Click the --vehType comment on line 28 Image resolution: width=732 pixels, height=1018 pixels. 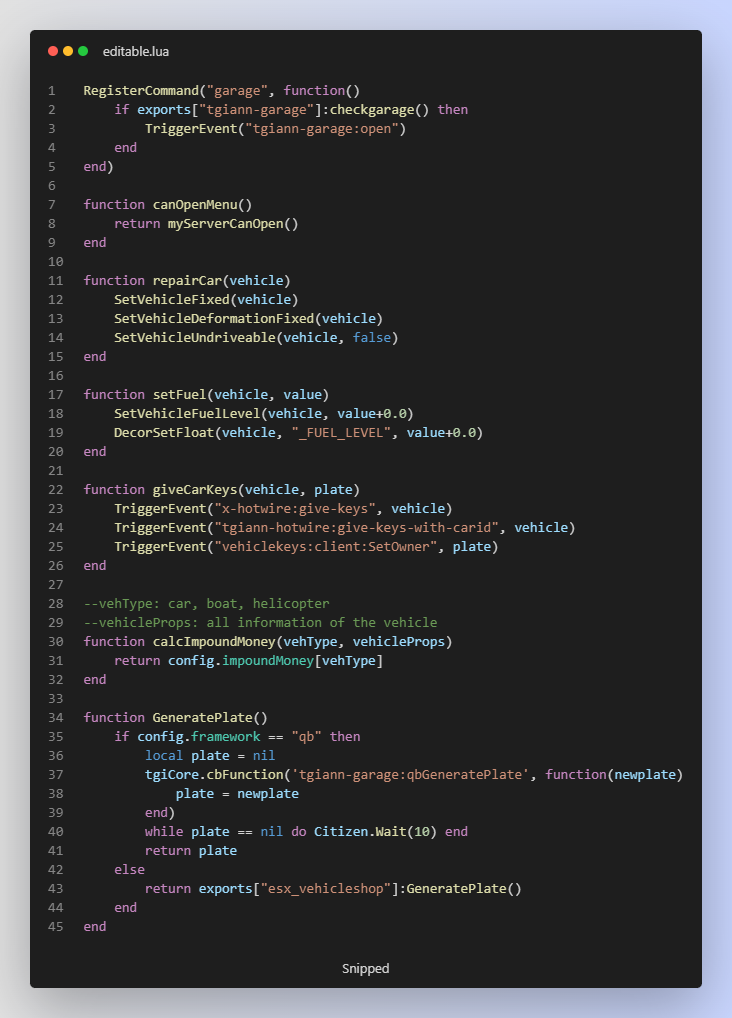pyautogui.click(x=207, y=603)
